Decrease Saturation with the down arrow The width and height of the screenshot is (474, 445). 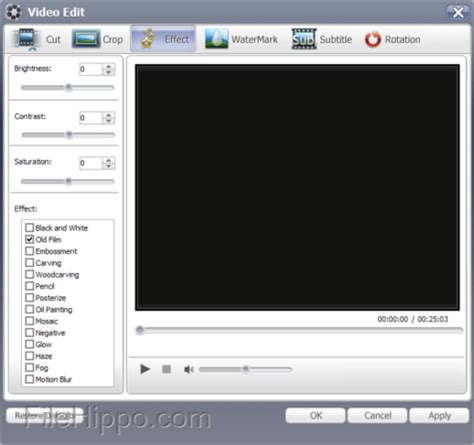coord(109,166)
